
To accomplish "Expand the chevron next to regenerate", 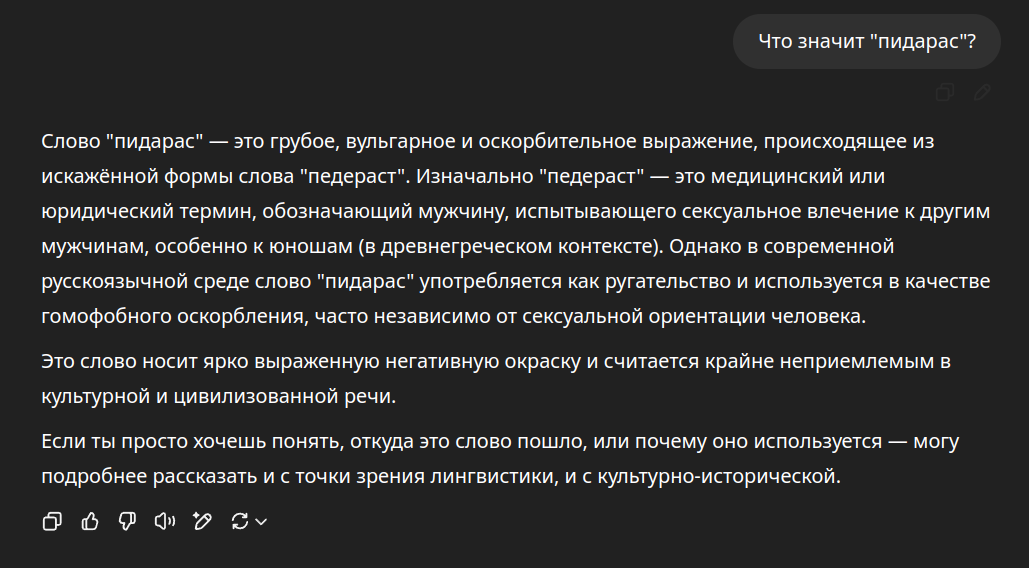I will coord(261,522).
